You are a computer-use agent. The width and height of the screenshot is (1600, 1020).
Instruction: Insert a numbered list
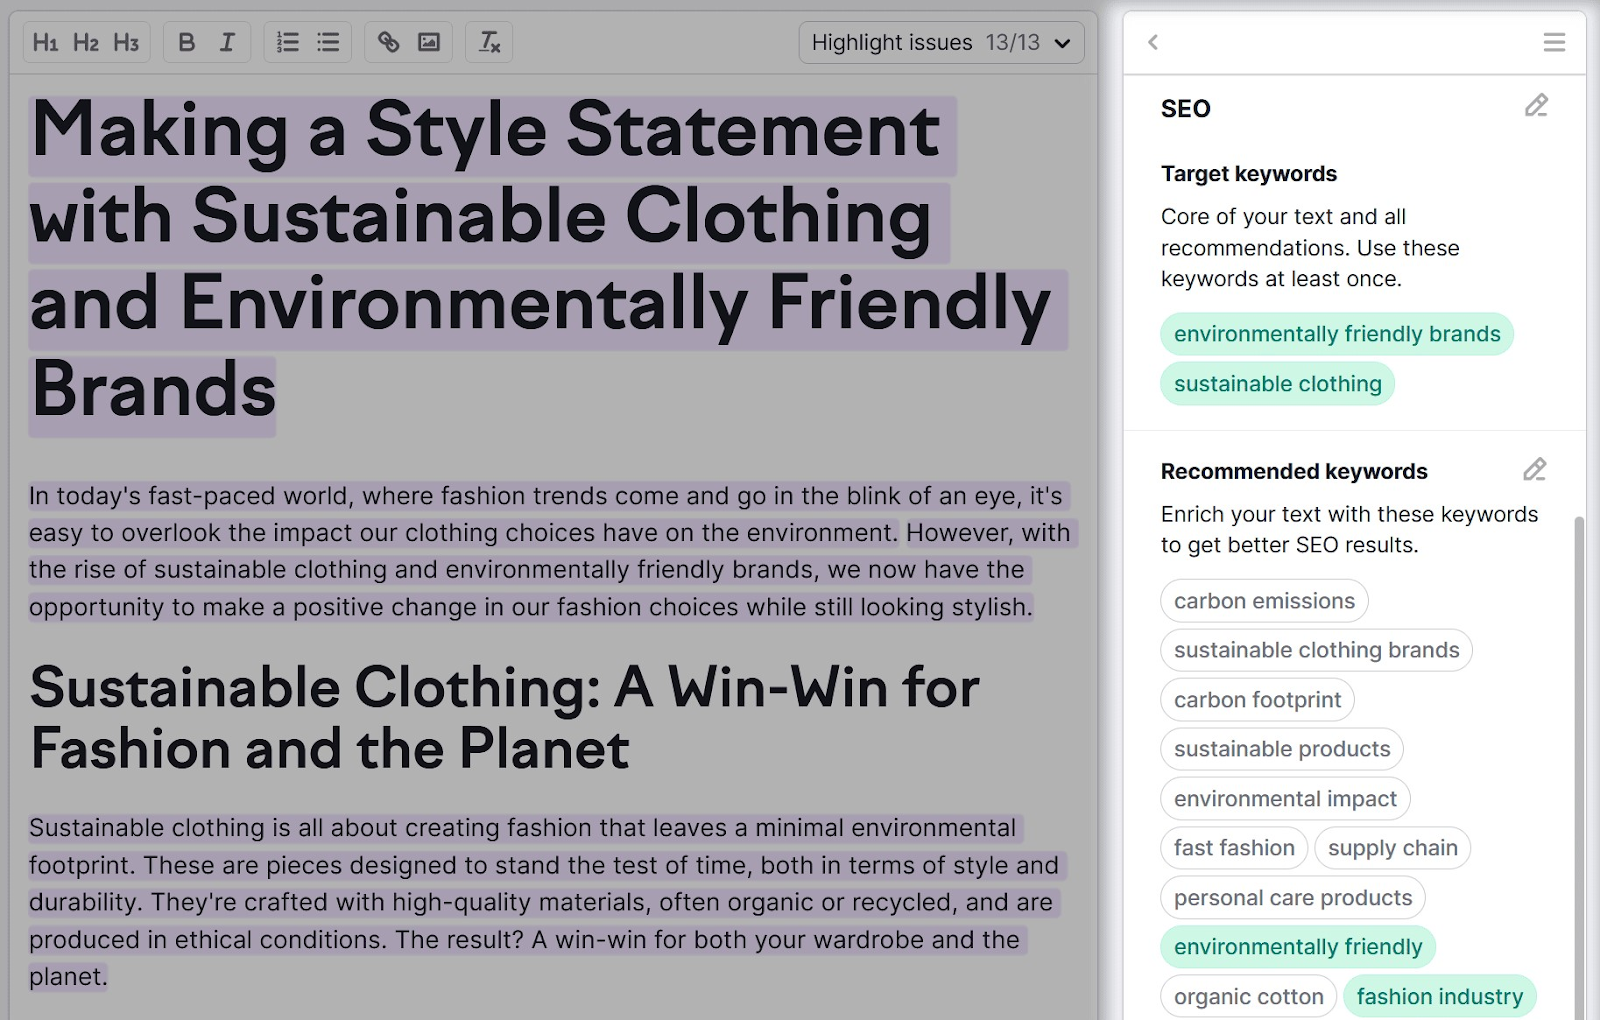(288, 42)
